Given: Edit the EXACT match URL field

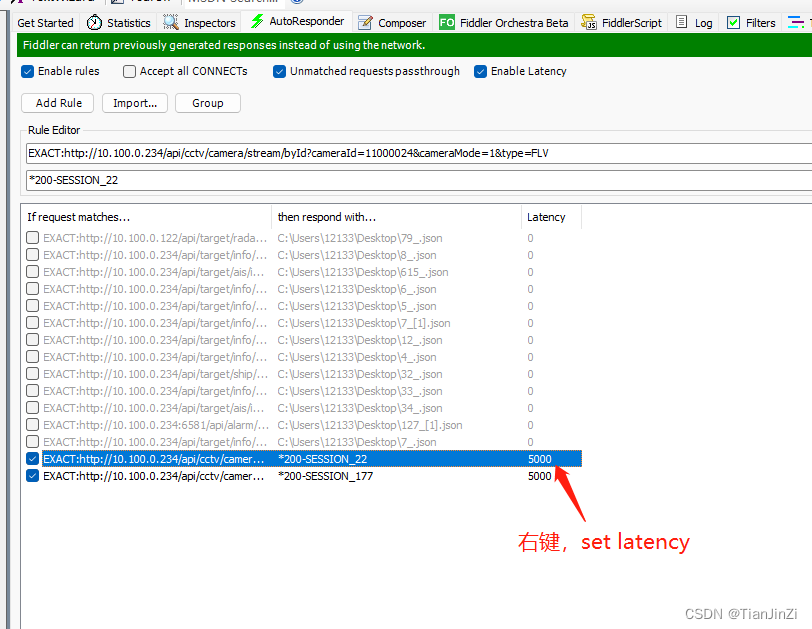Looking at the screenshot, I should [418, 153].
